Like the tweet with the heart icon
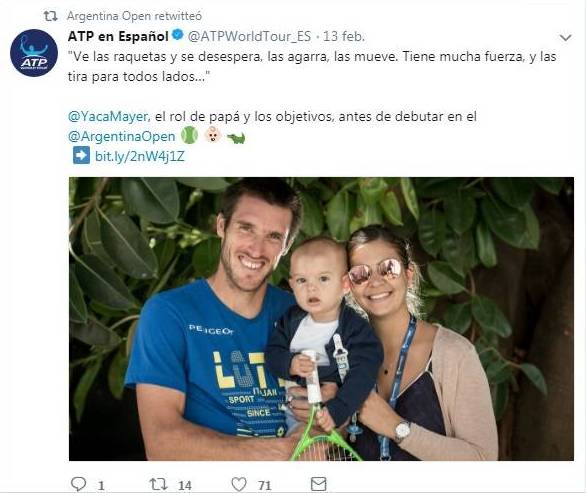The width and height of the screenshot is (586, 493). point(239,484)
